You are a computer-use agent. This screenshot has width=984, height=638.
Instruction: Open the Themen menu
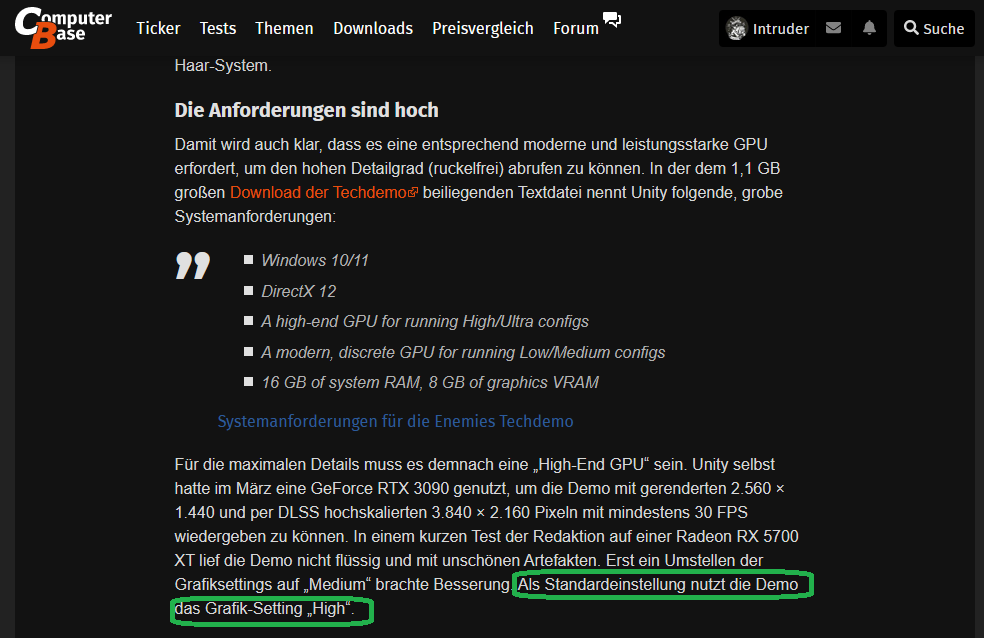284,28
